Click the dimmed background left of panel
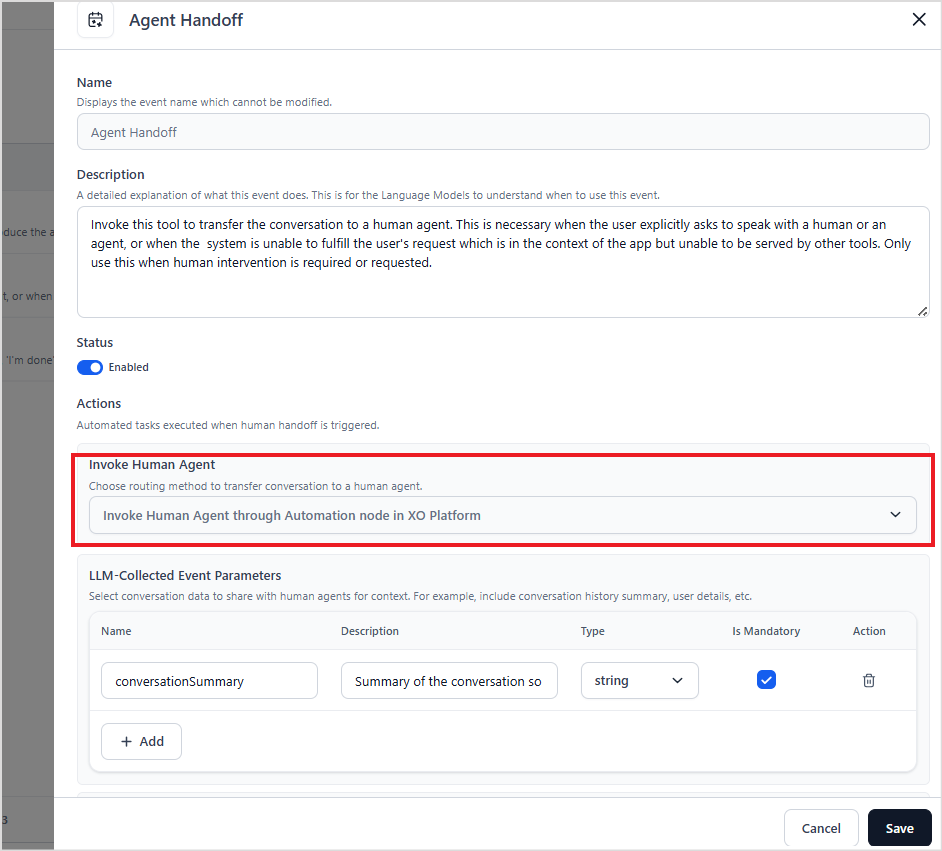 [x=26, y=500]
